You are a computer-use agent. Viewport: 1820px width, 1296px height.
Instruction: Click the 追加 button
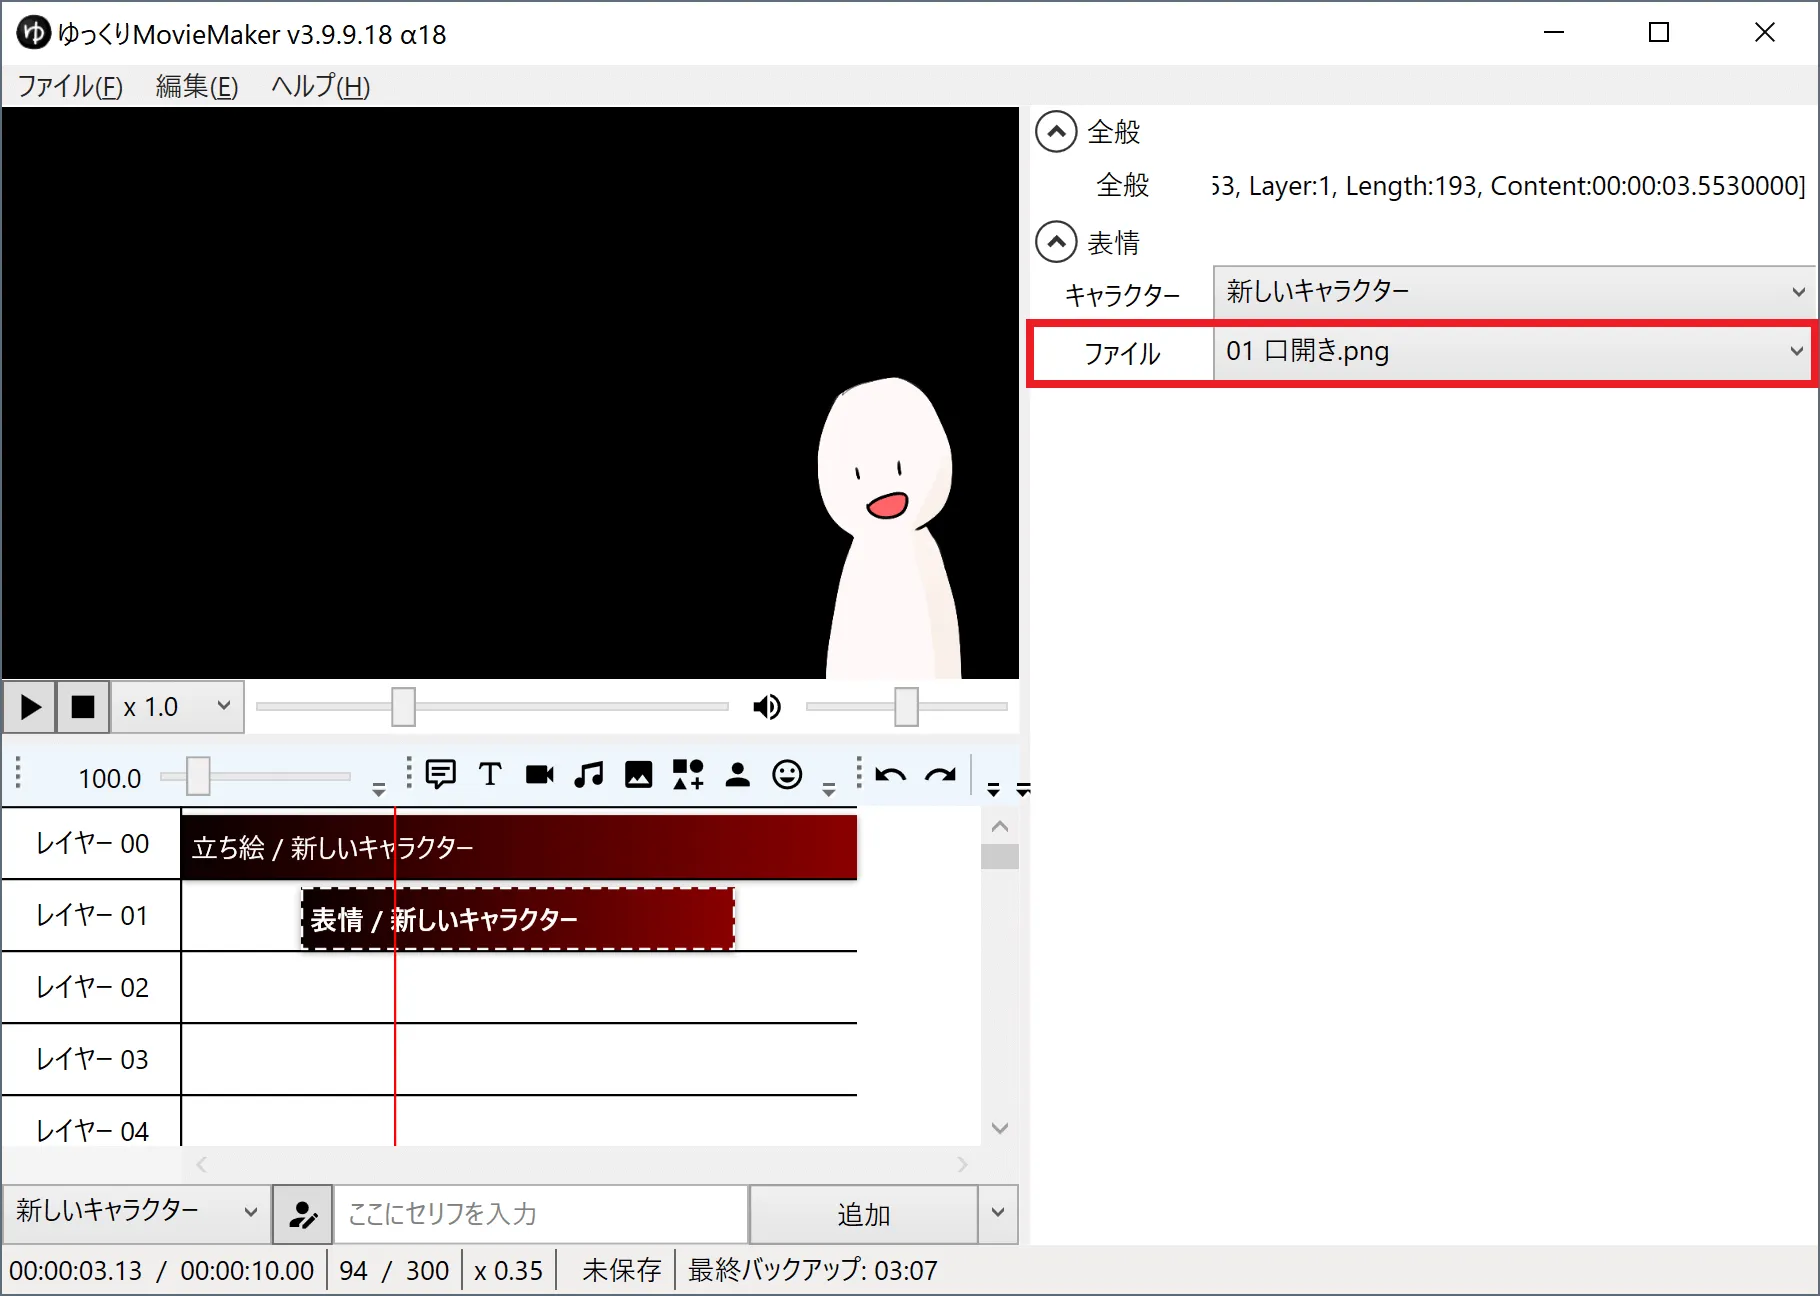(863, 1214)
